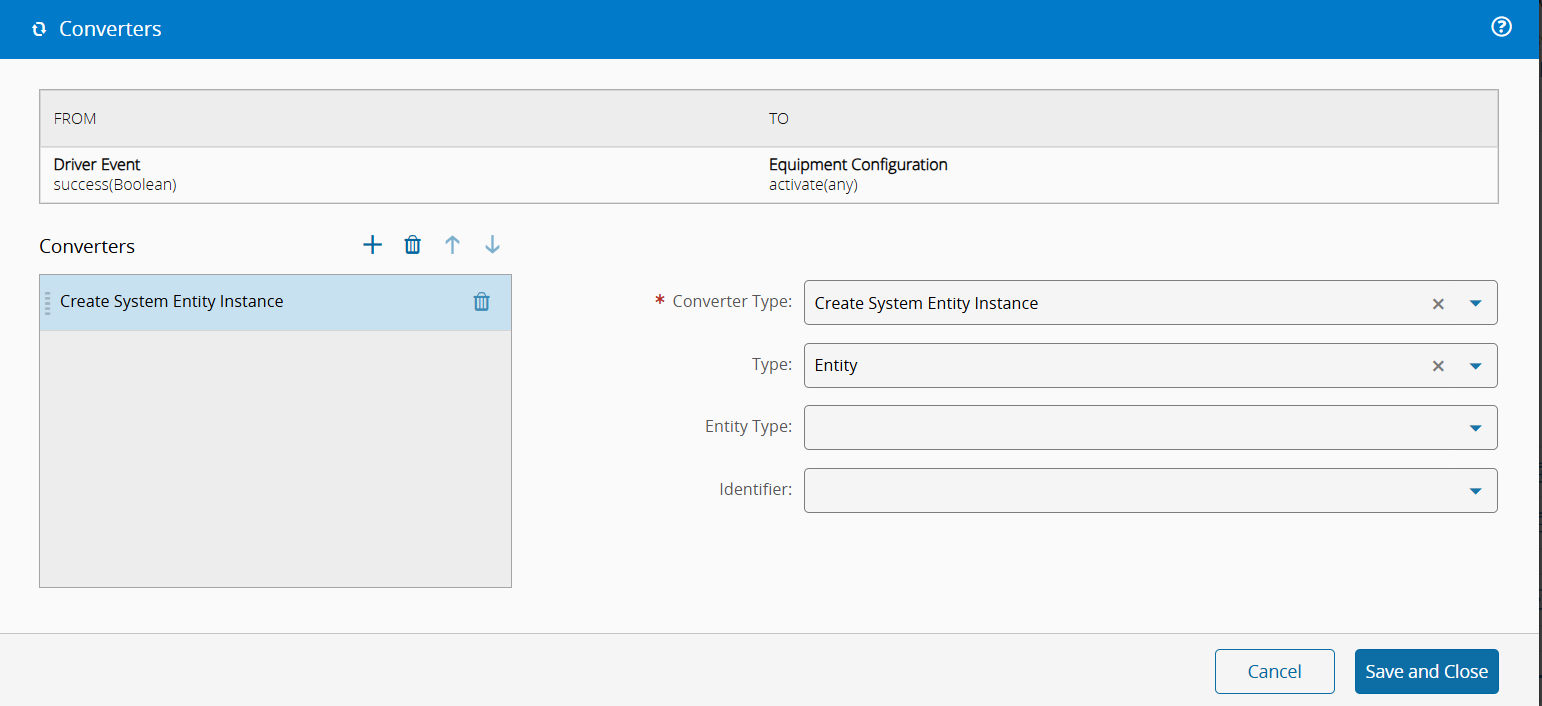Delete Create System Entity Instance row via trash
Screen dimensions: 1542x706
[481, 302]
